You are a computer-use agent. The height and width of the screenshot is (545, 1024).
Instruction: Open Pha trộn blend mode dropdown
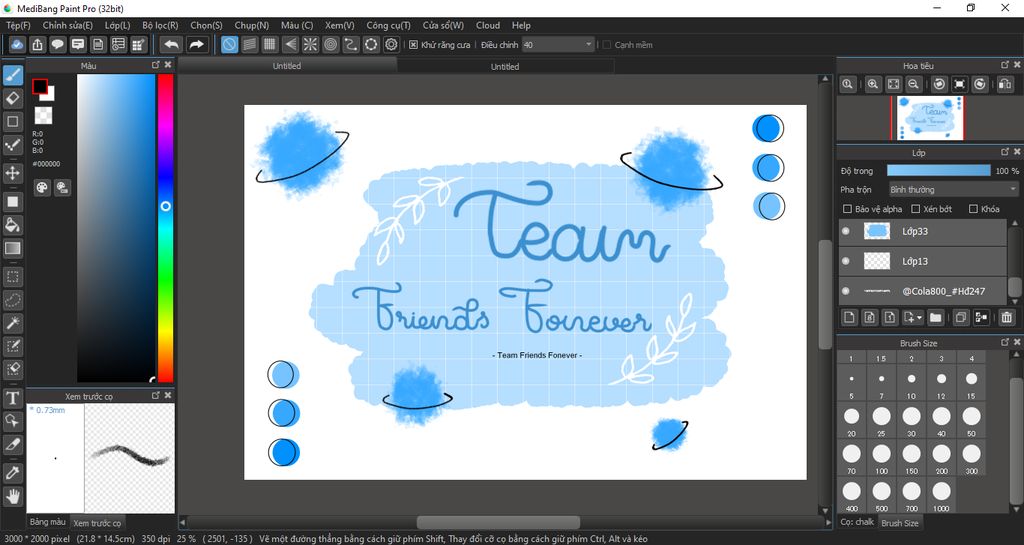pyautogui.click(x=952, y=189)
